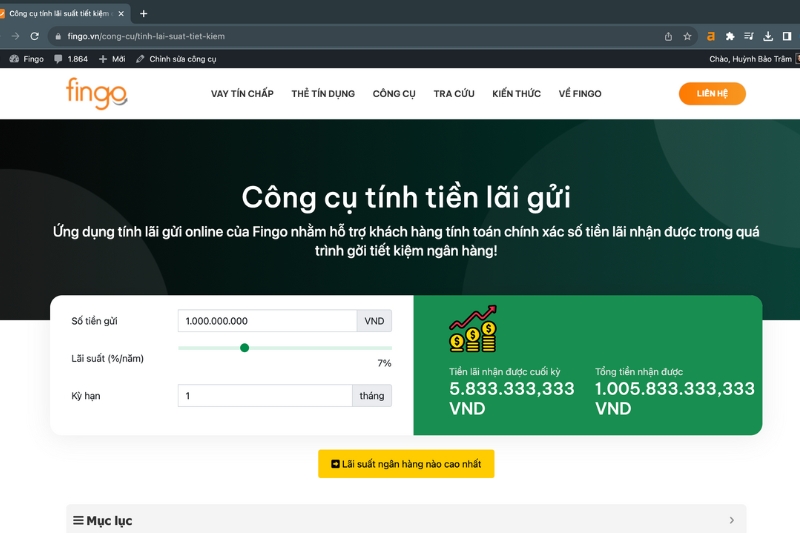This screenshot has height=533, width=800.
Task: Bookmark this page with the star icon
Action: pyautogui.click(x=687, y=36)
